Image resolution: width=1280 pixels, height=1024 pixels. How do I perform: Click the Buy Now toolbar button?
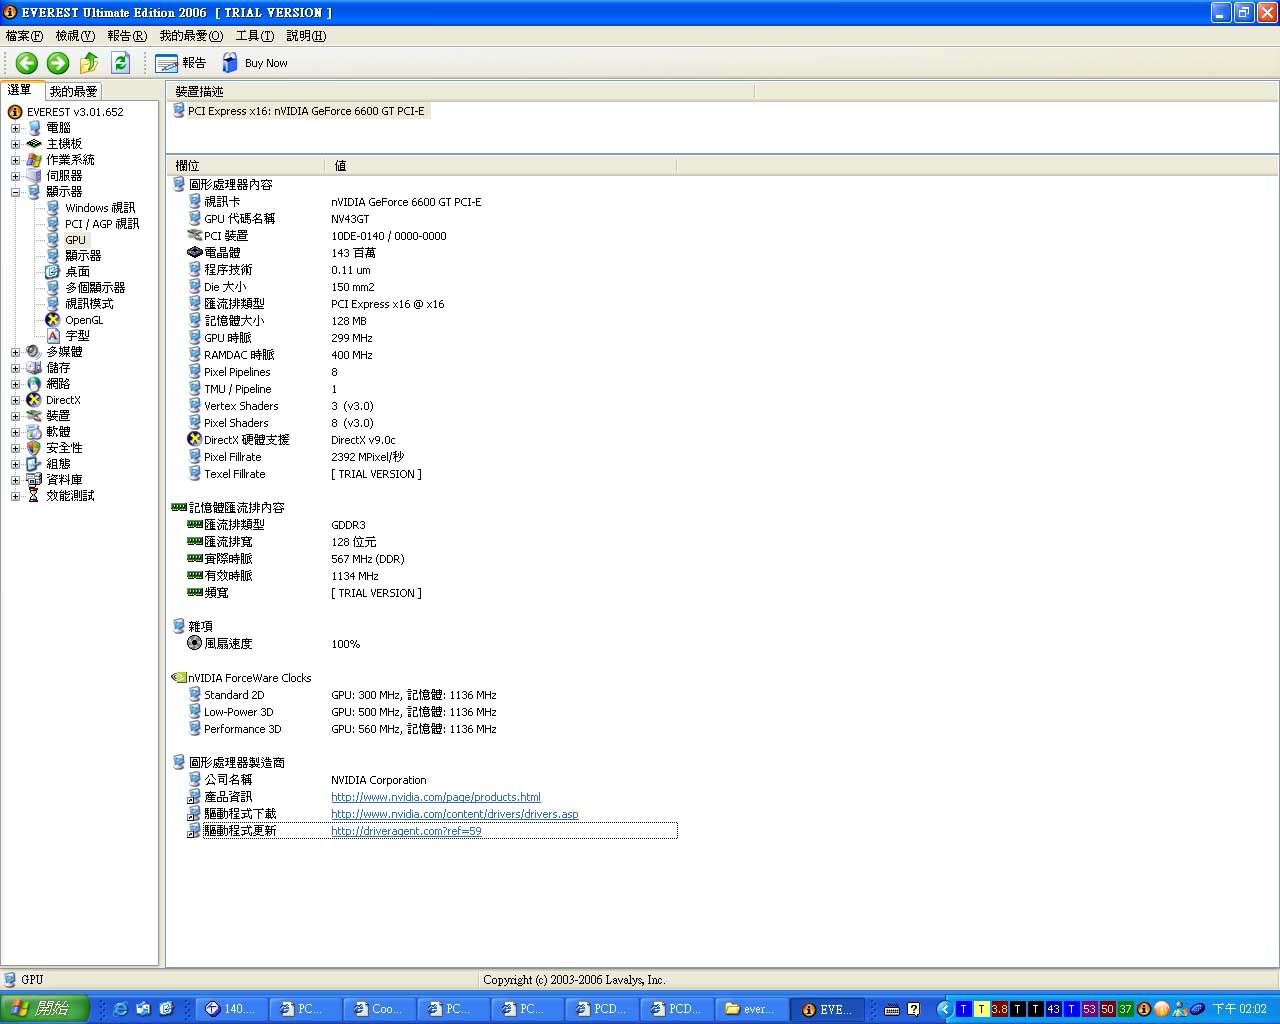tap(255, 63)
